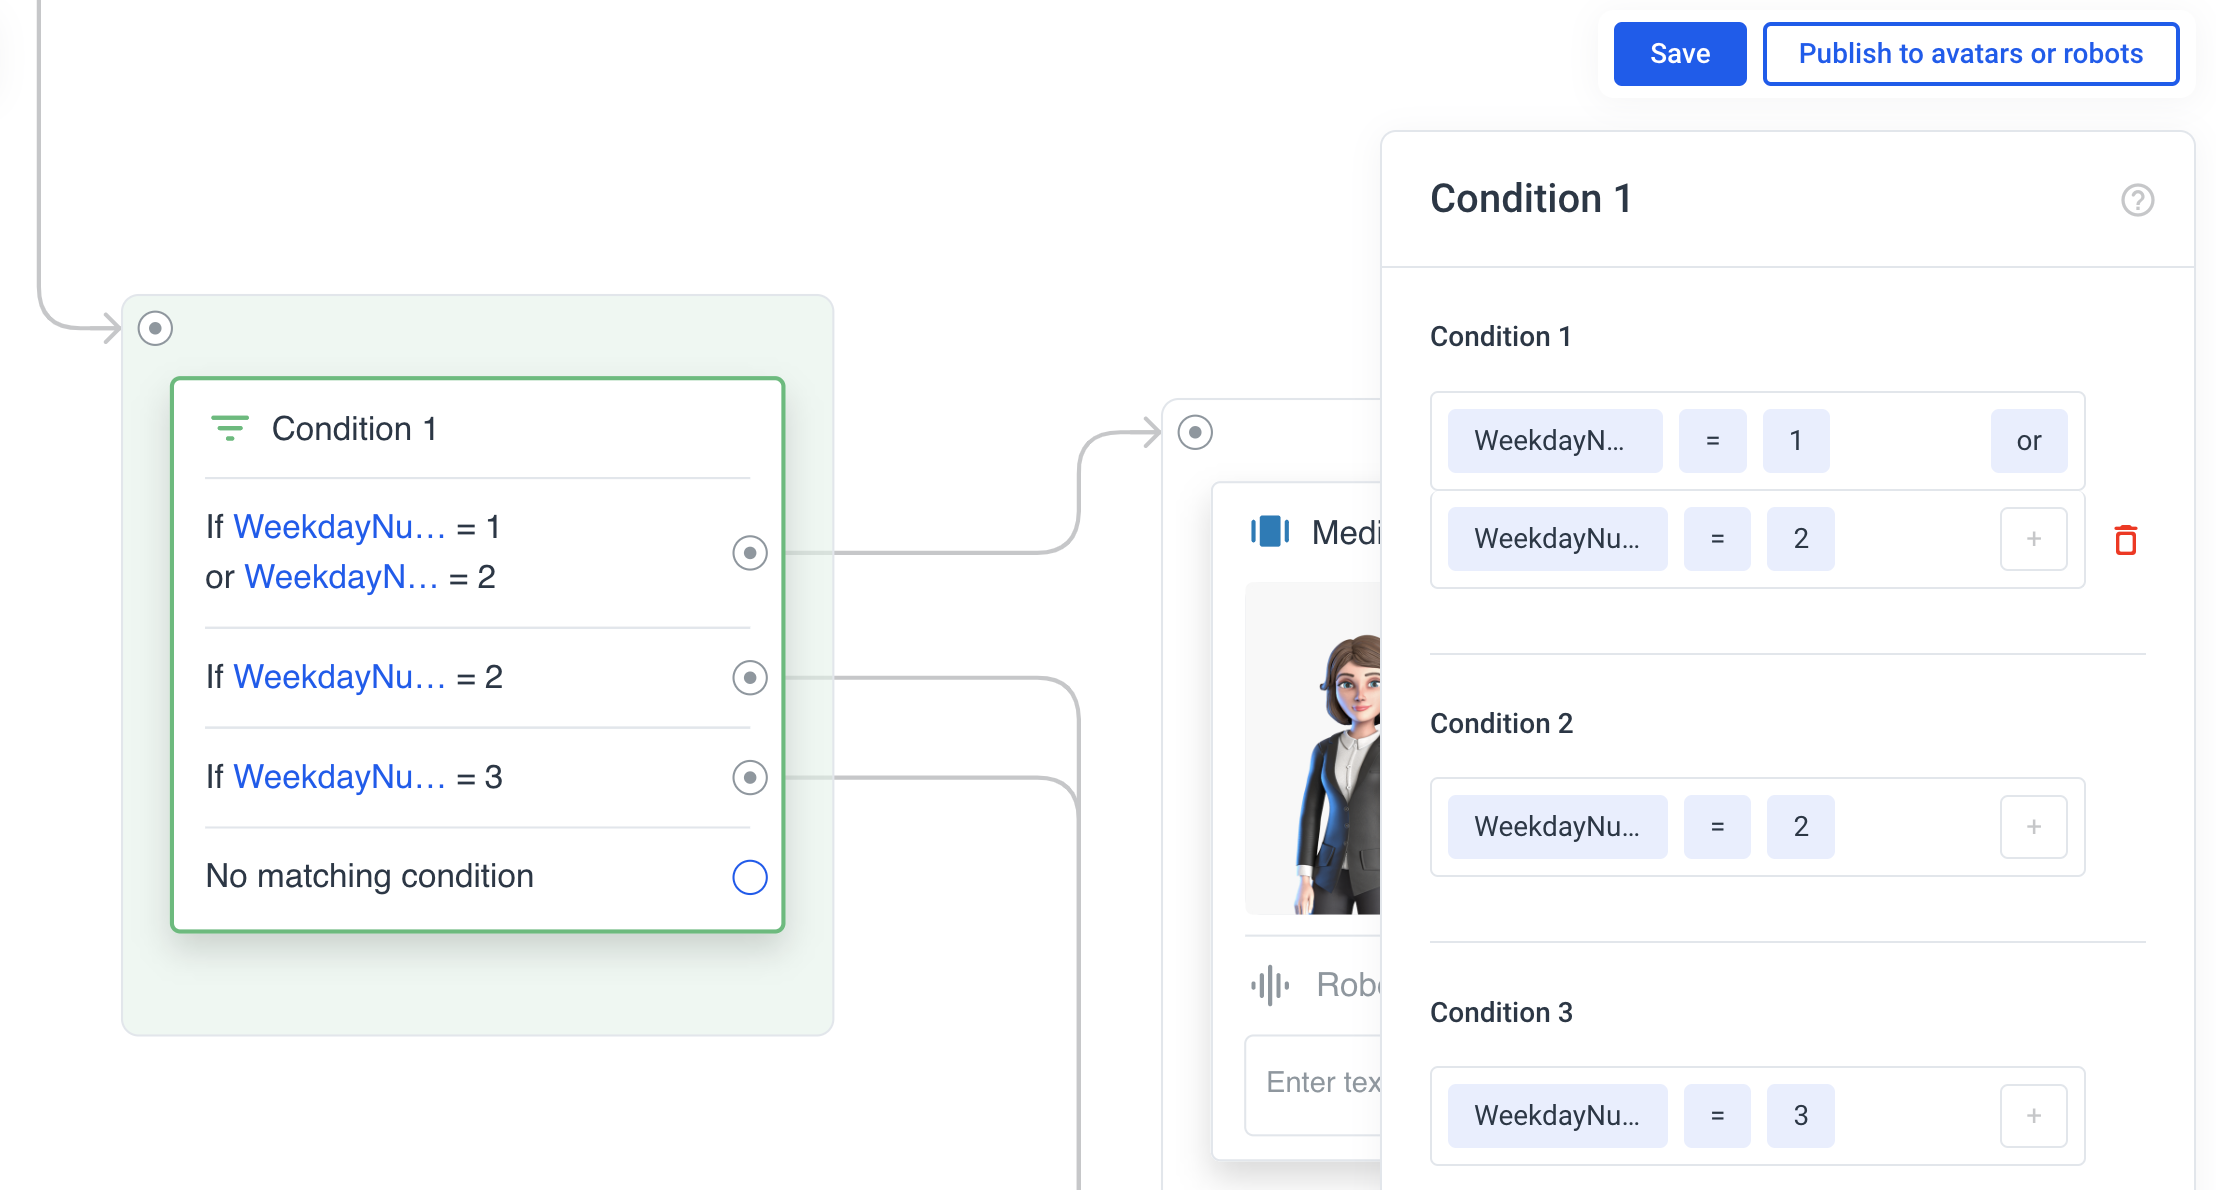Open Condition 2 equals operator dropdown
2216x1190 pixels.
[1717, 827]
